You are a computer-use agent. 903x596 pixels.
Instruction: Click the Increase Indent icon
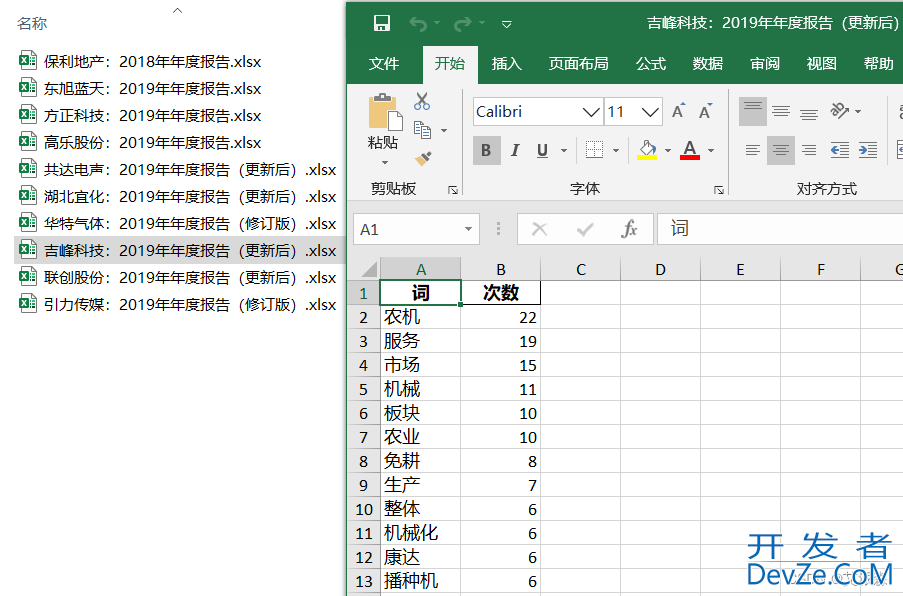pos(868,150)
